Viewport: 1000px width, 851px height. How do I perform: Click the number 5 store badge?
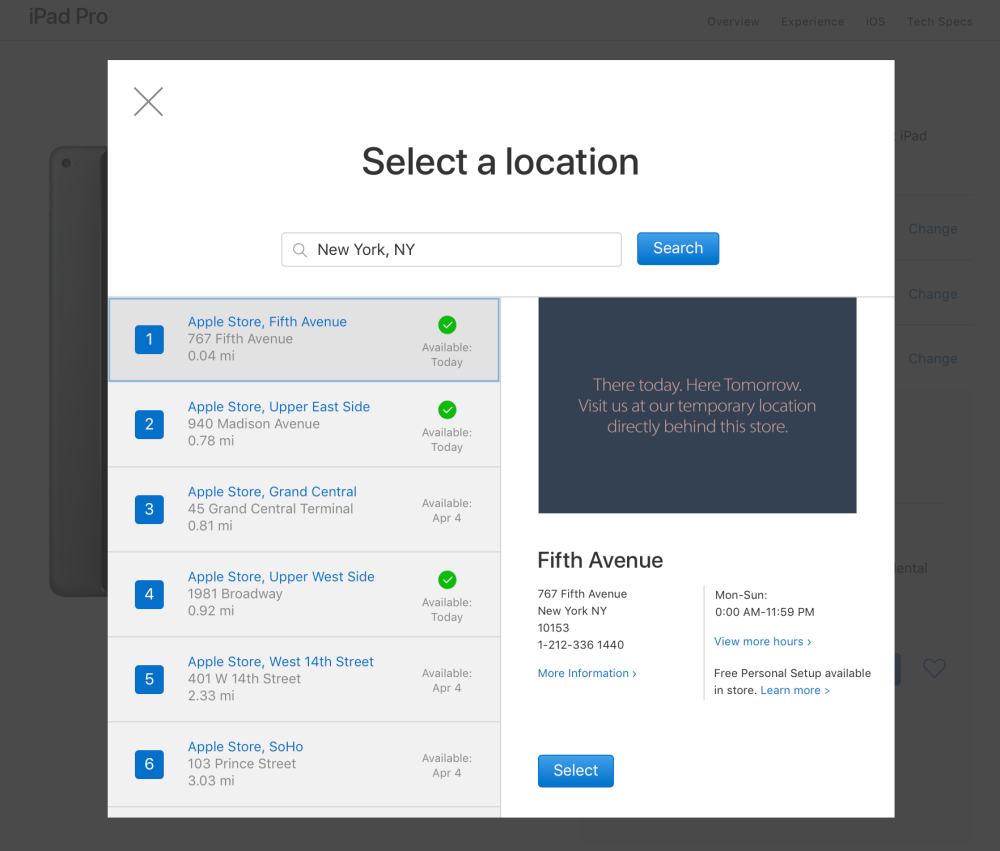tap(149, 680)
